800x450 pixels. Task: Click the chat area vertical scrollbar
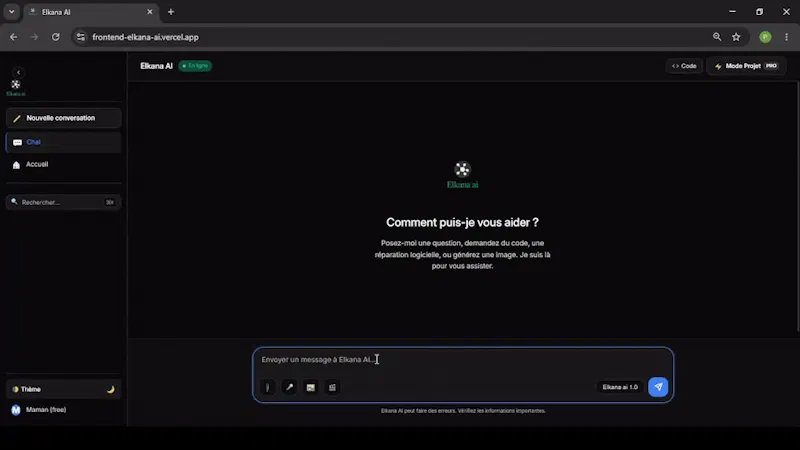pos(798,207)
